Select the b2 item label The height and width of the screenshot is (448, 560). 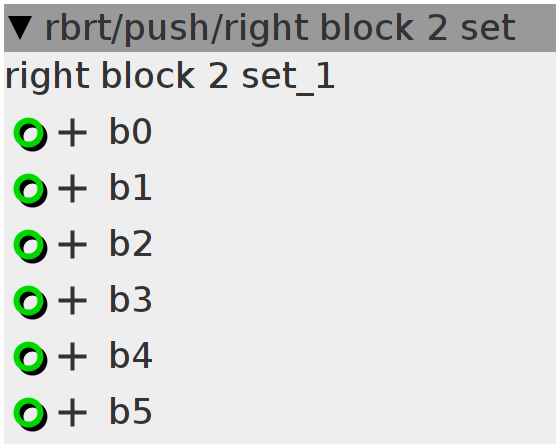pyautogui.click(x=131, y=243)
